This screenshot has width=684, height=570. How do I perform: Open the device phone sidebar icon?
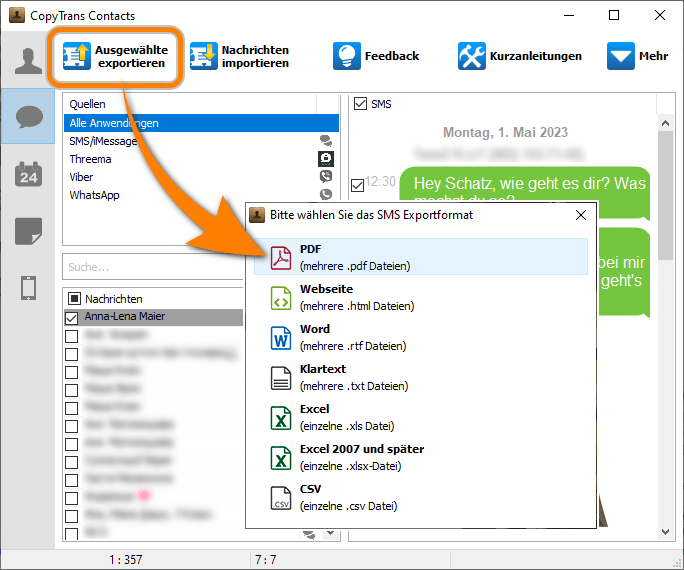(x=28, y=288)
